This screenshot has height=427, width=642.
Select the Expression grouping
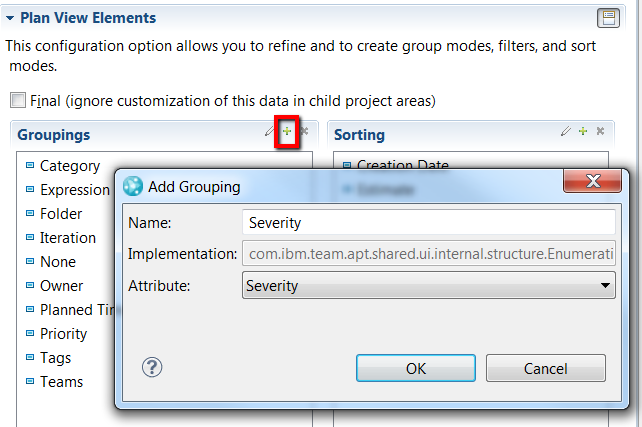(x=68, y=190)
